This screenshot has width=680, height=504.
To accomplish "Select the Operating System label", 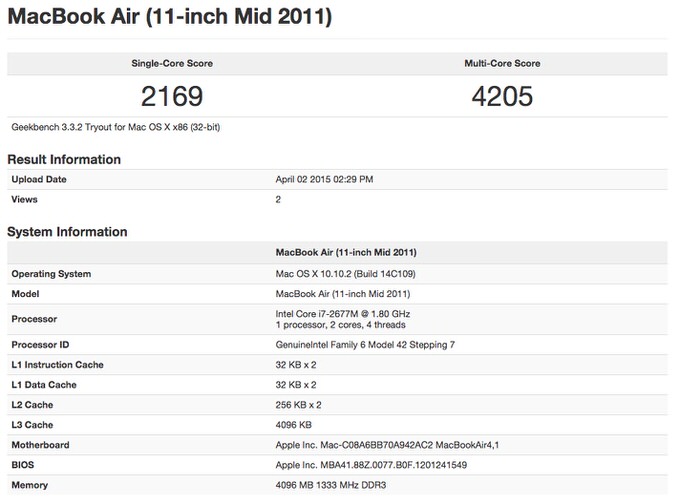I will click(51, 274).
